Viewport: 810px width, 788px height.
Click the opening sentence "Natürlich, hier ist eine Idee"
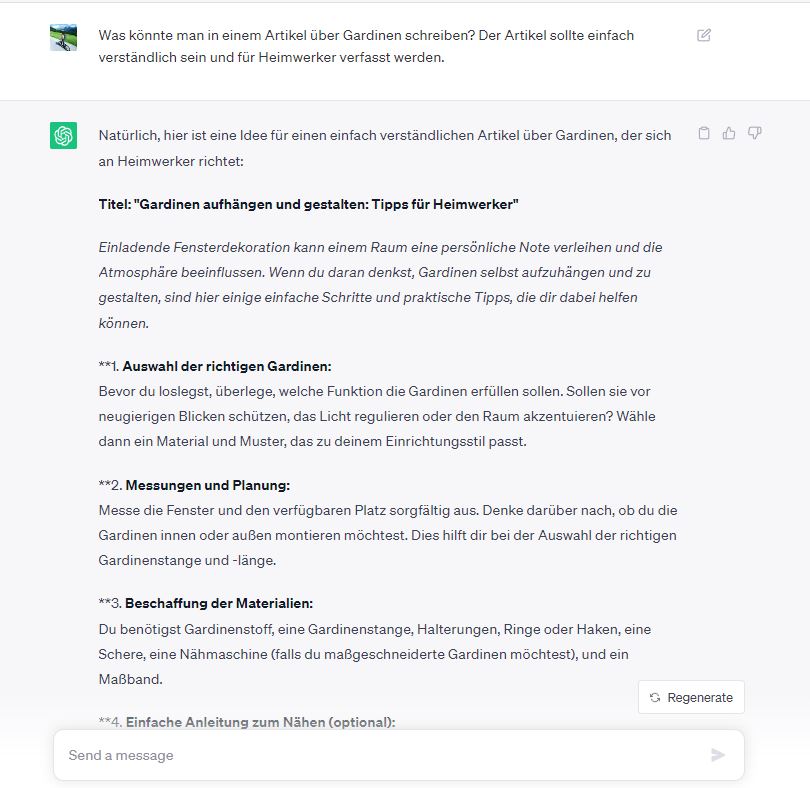[385, 148]
